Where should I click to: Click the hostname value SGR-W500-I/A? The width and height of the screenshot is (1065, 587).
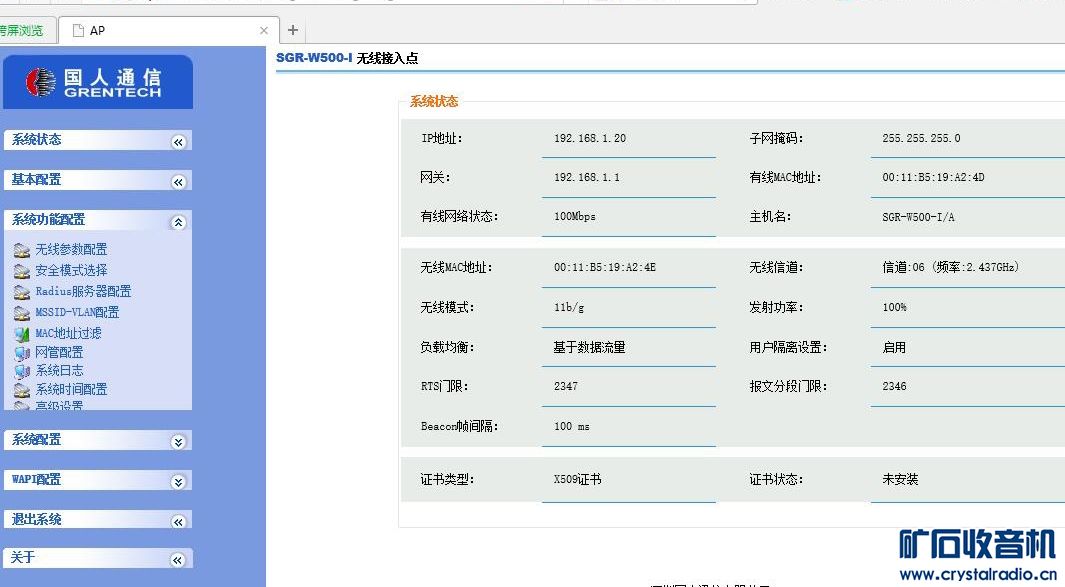(918, 217)
